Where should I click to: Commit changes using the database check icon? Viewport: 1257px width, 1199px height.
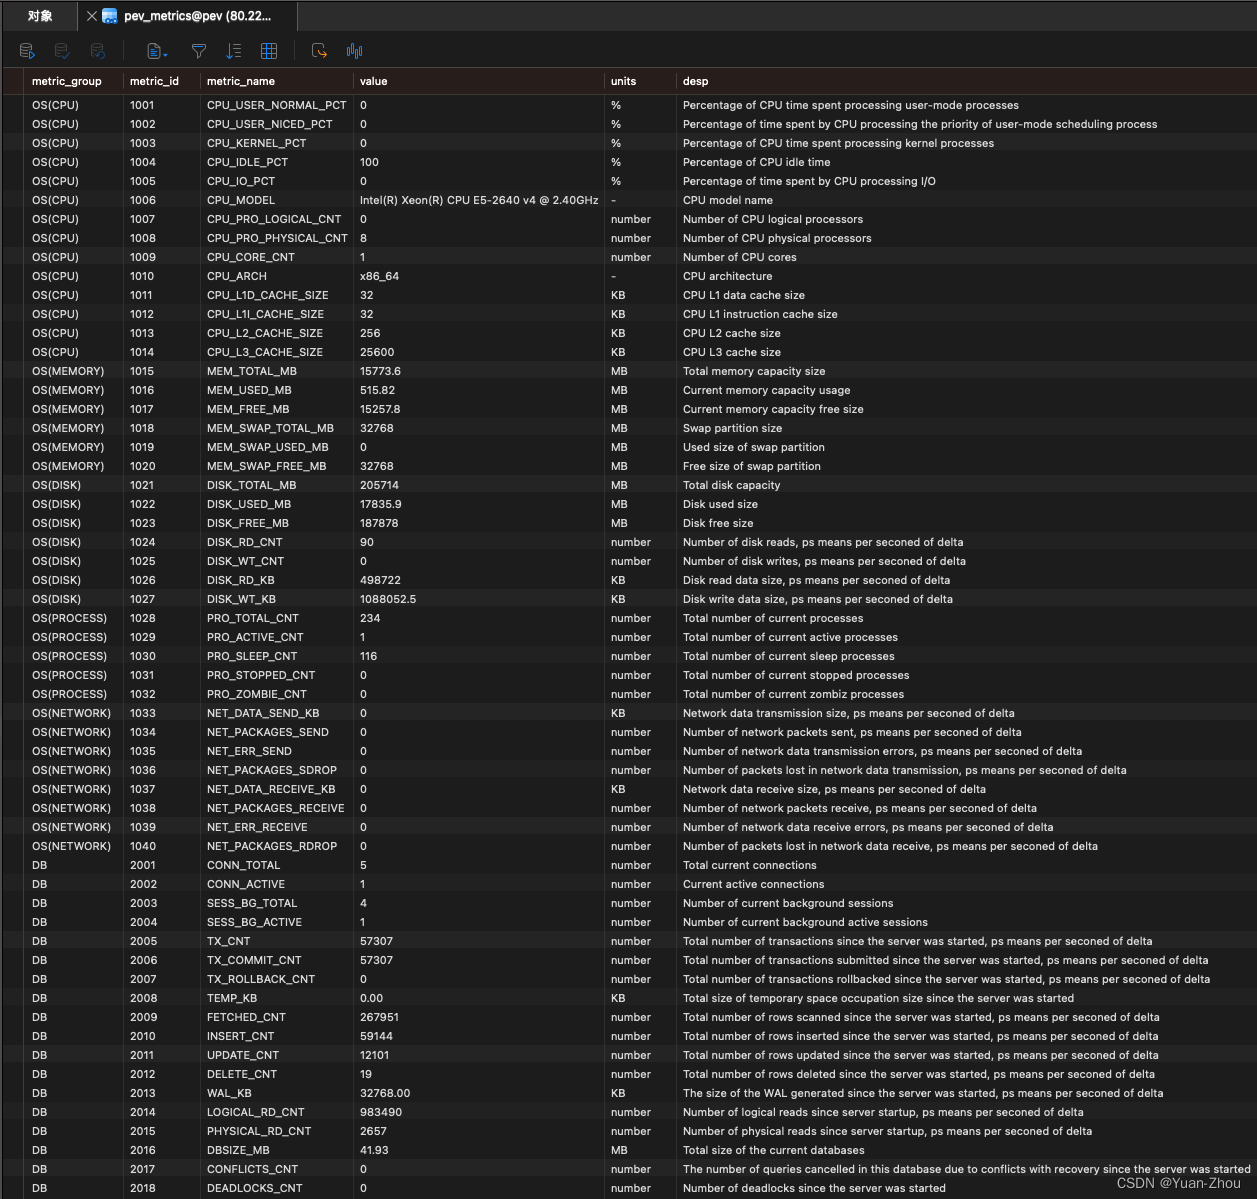click(61, 50)
